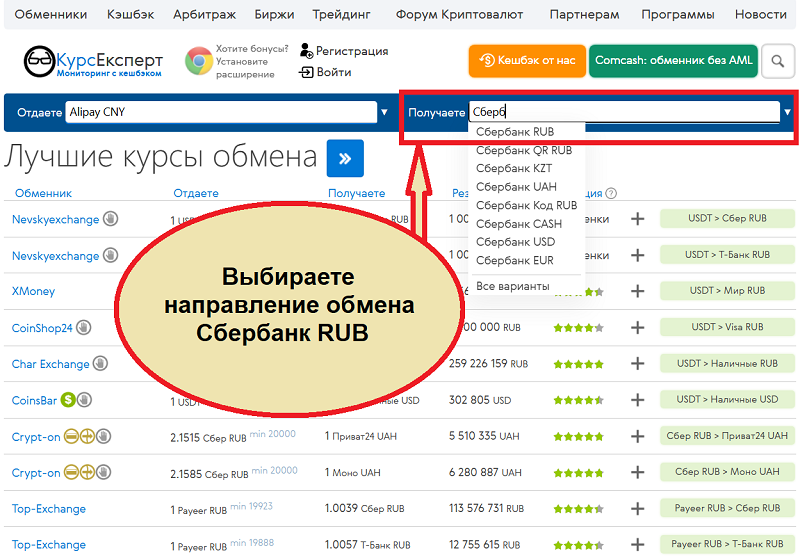The width and height of the screenshot is (800, 560).
Task: Click the Получаете input field with Сберб
Action: (624, 112)
